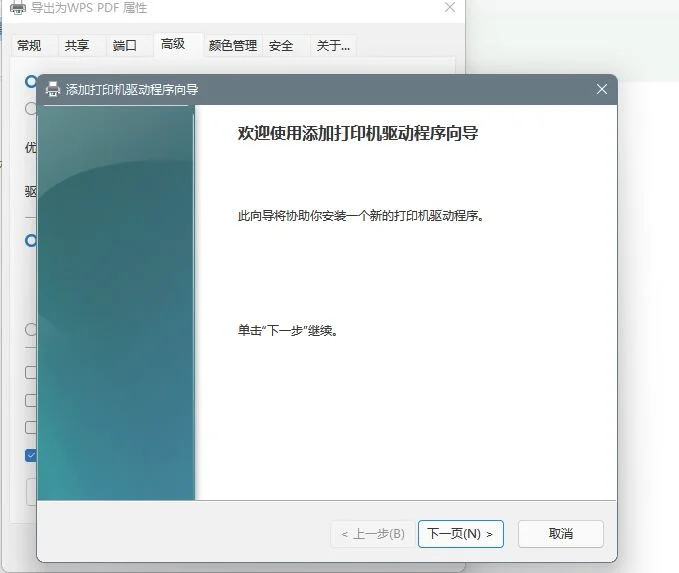The height and width of the screenshot is (573, 679).
Task: Open the 安全 tab
Action: pyautogui.click(x=281, y=46)
